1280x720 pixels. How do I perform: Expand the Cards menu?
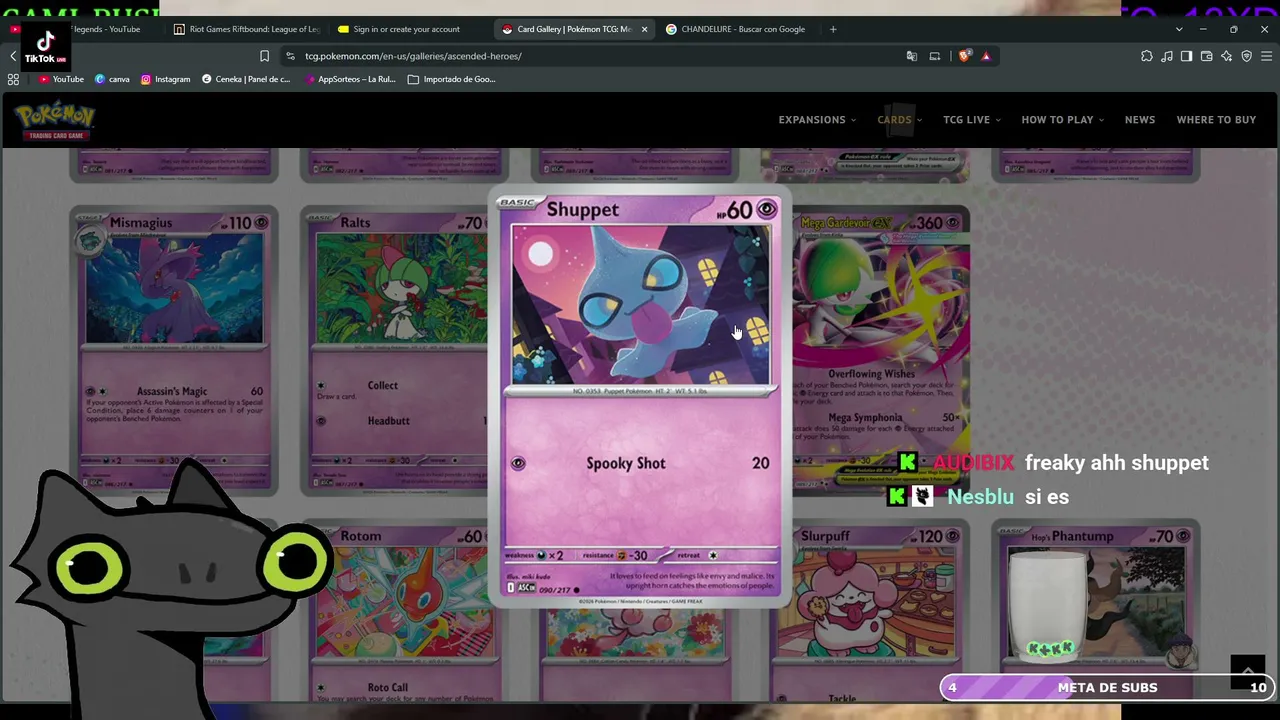click(x=899, y=120)
